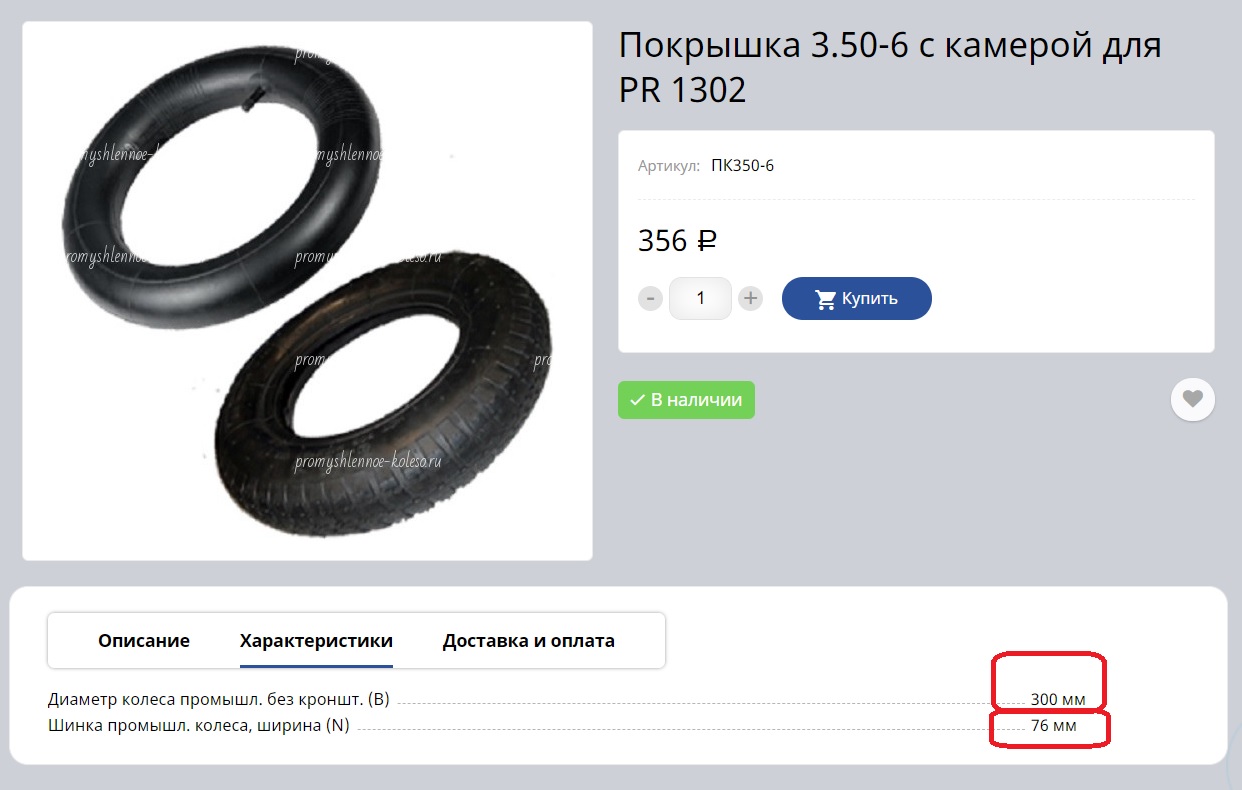
Task: Click the Диаметр колеса промышл. spec label
Action: (x=219, y=699)
